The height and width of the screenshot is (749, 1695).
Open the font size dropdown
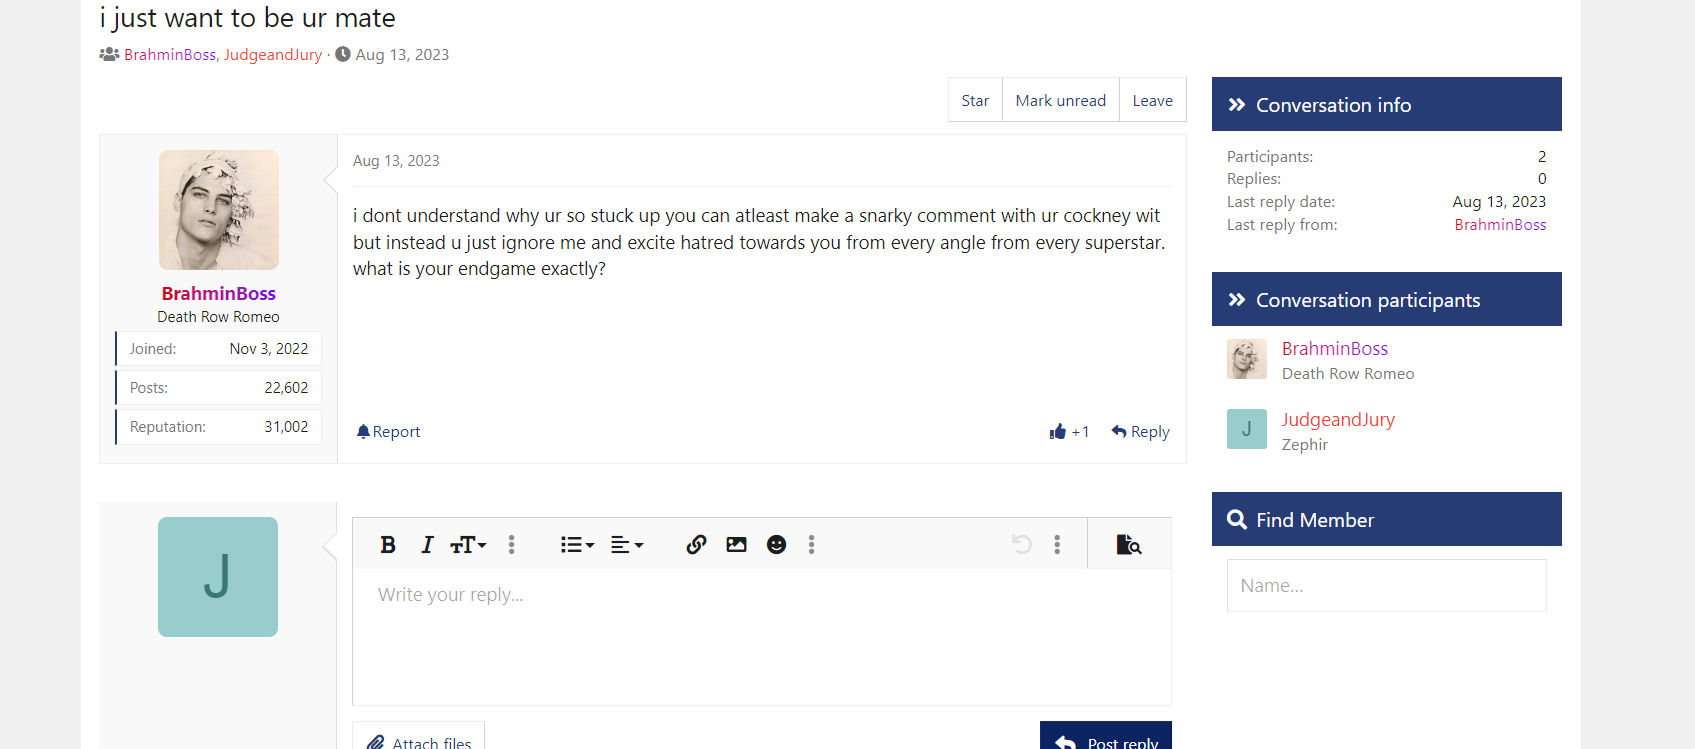(468, 545)
